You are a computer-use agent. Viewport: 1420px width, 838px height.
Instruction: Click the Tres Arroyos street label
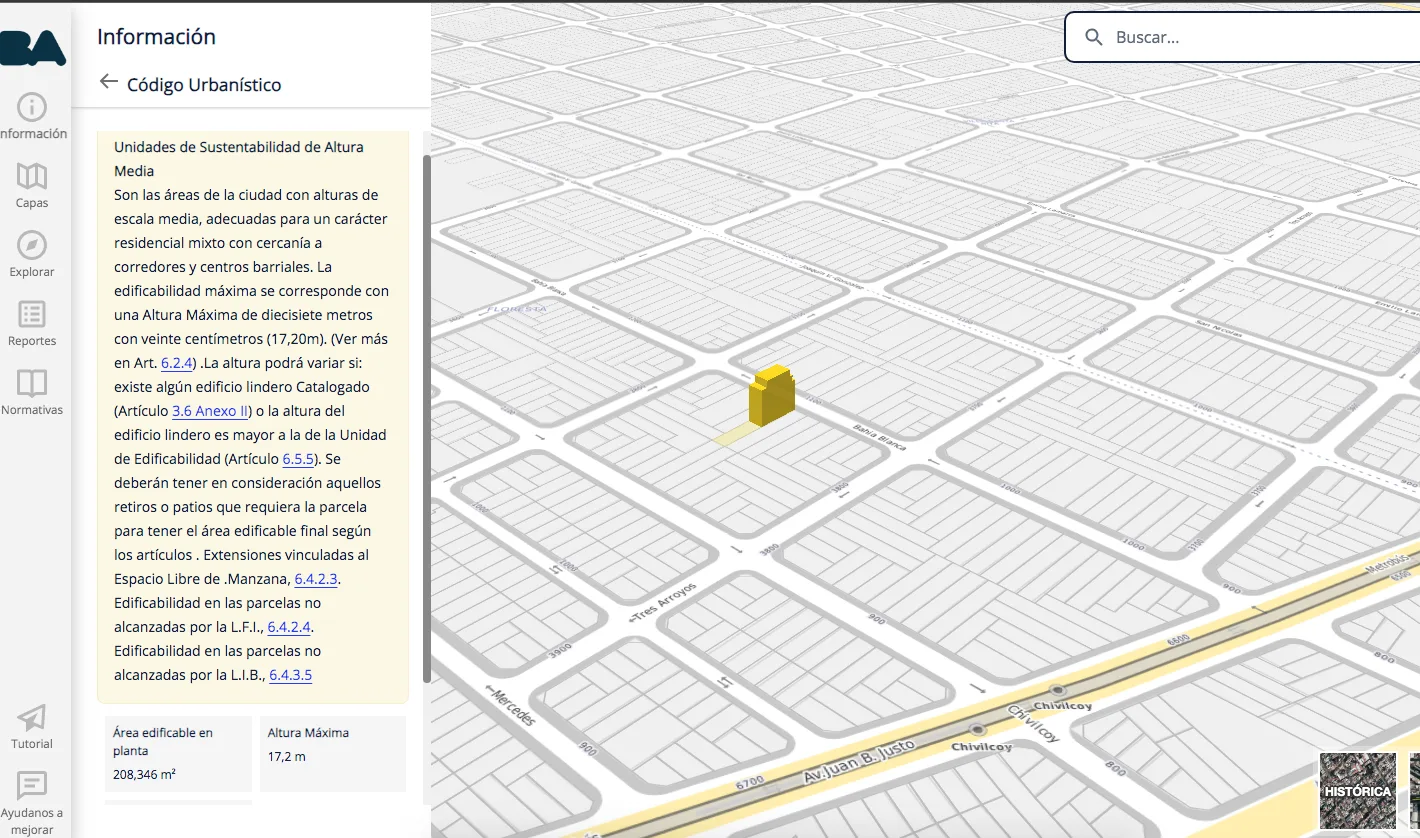(x=661, y=601)
